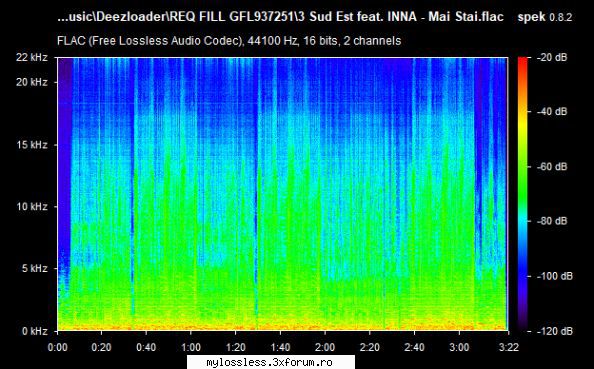594x369 pixels.
Task: Click the '1:00' time axis label
Action: tap(191, 347)
